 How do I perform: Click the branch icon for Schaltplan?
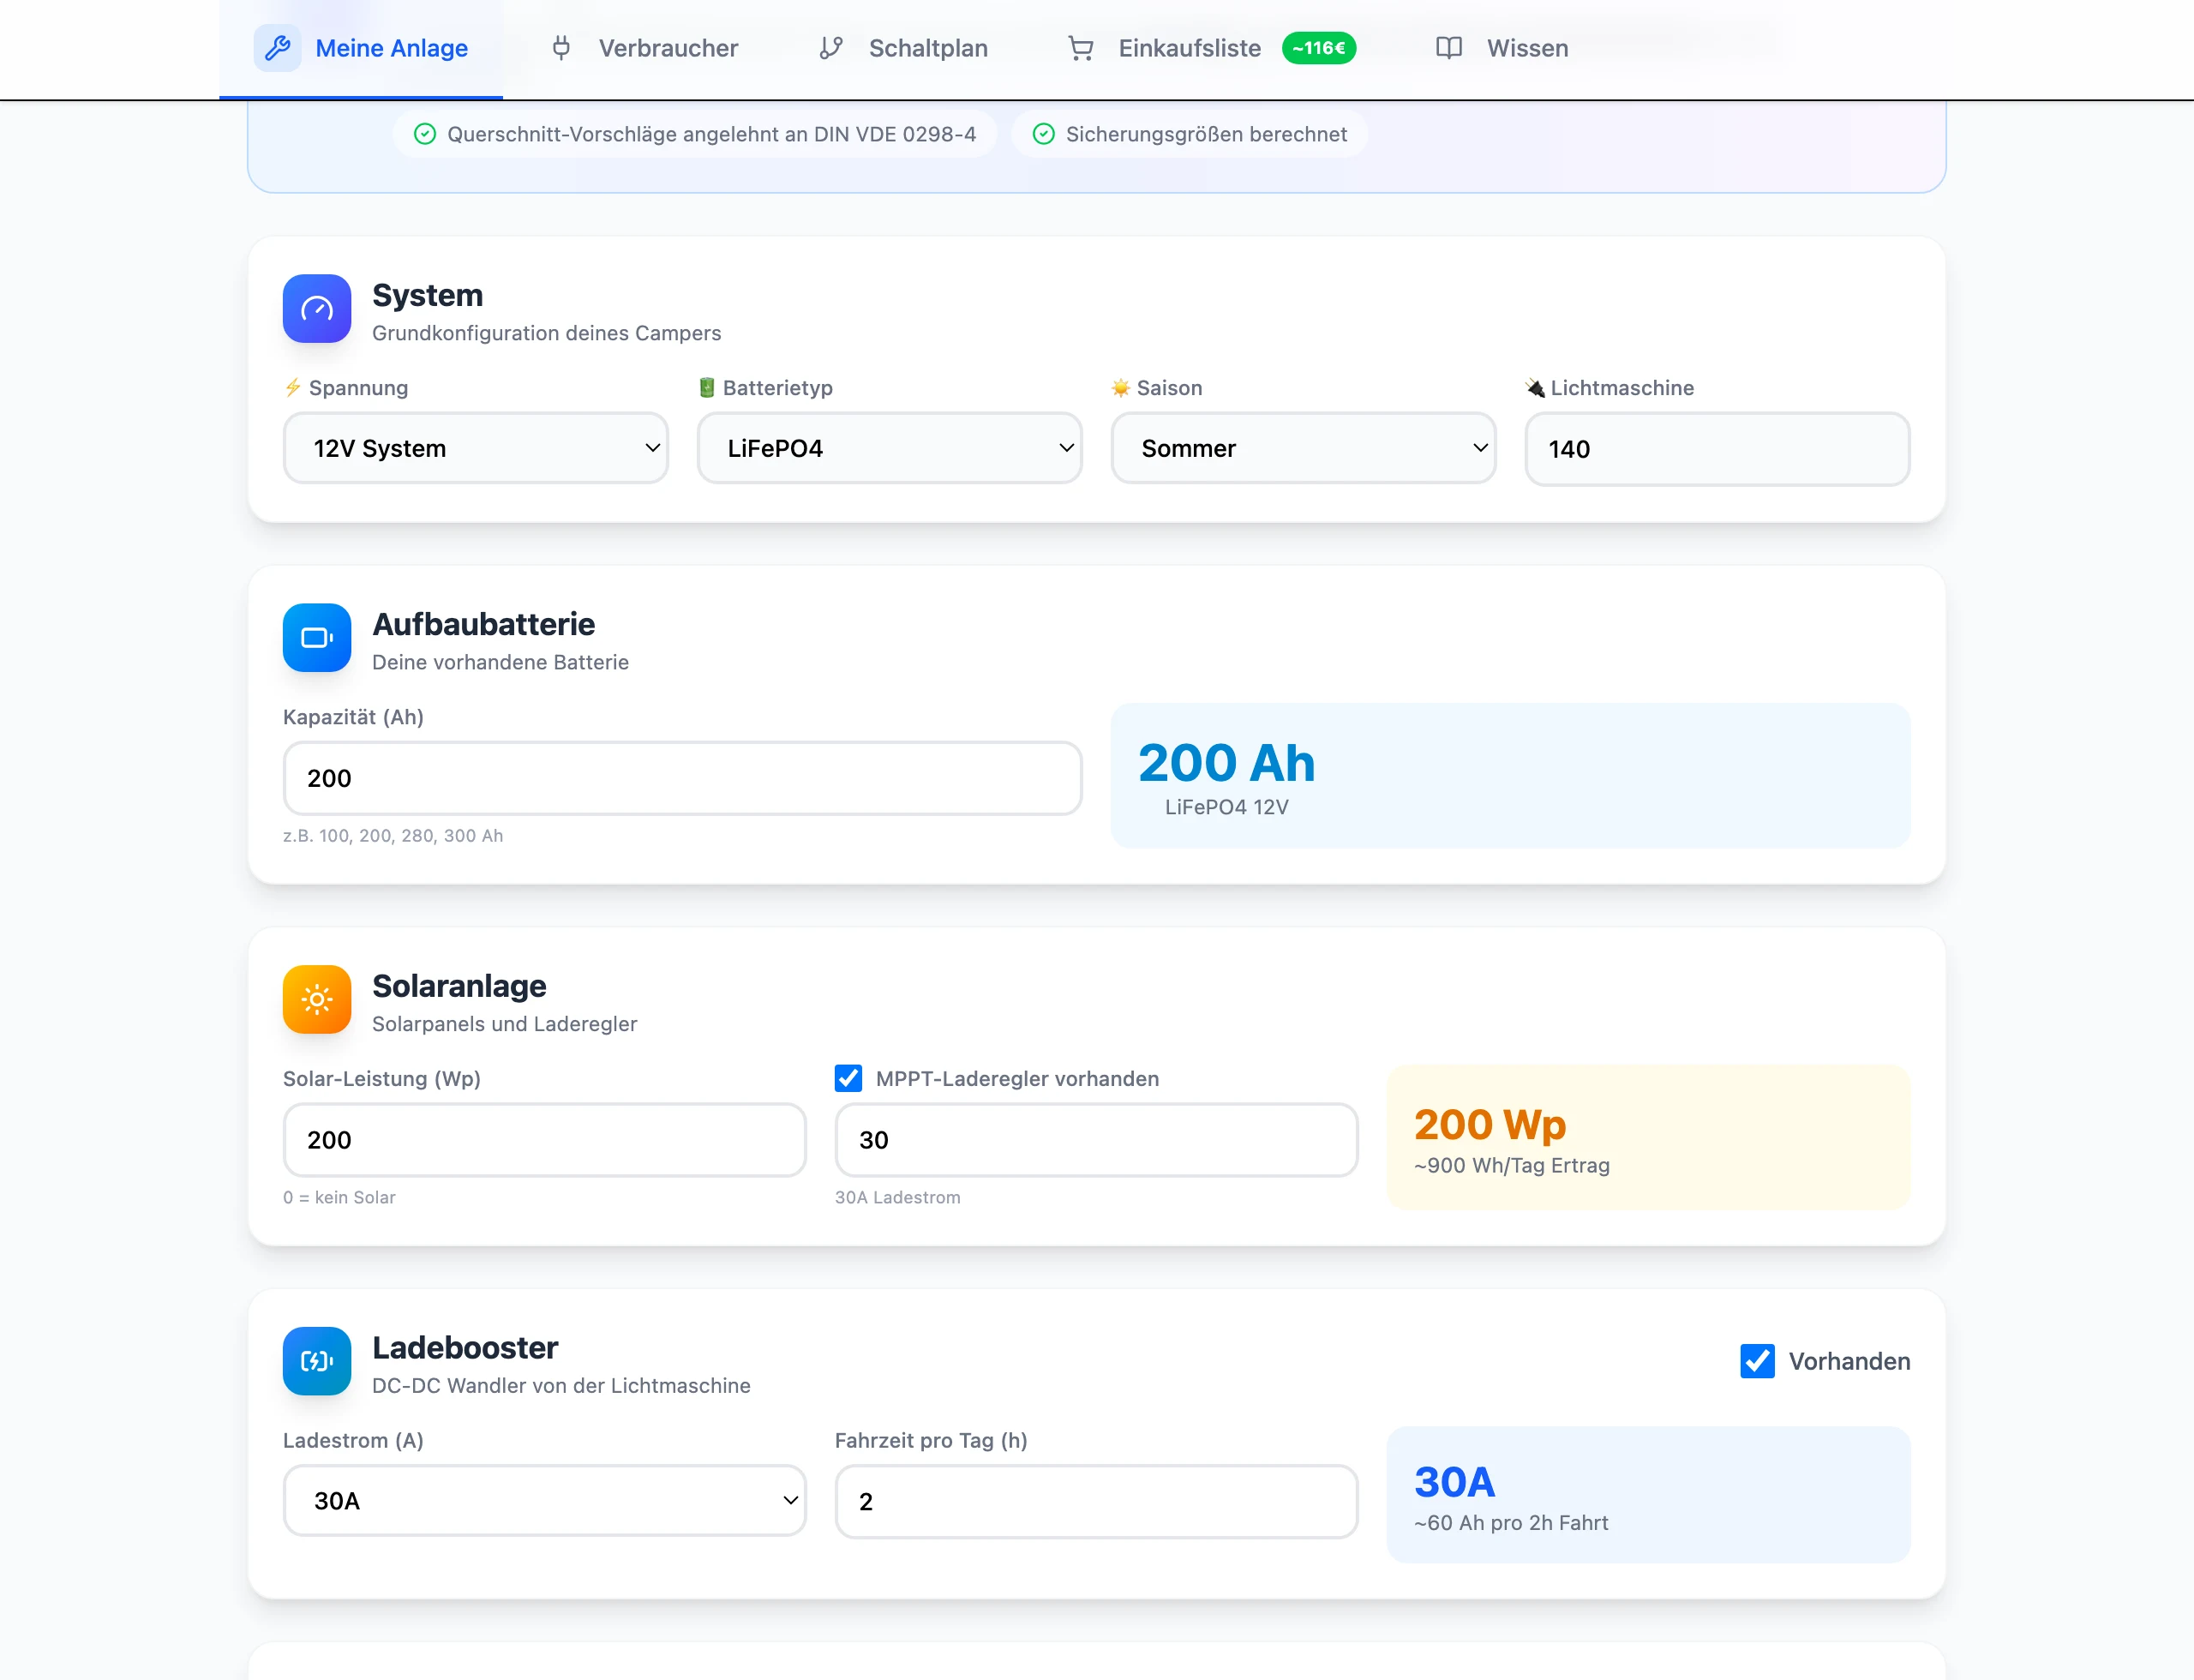831,48
